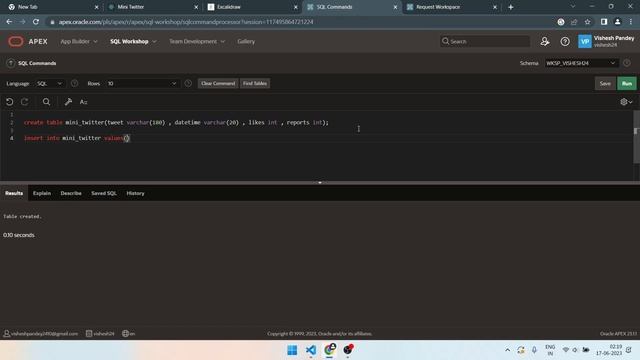The height and width of the screenshot is (360, 640).
Task: Click the editor vertical scrollbar
Action: [x=636, y=137]
